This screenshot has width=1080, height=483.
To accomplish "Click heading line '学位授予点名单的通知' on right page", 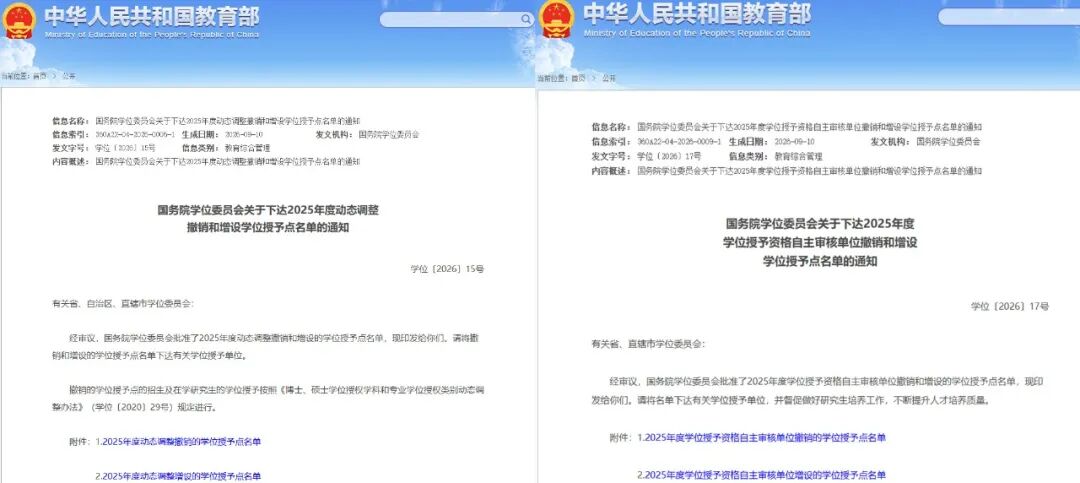I will click(820, 261).
